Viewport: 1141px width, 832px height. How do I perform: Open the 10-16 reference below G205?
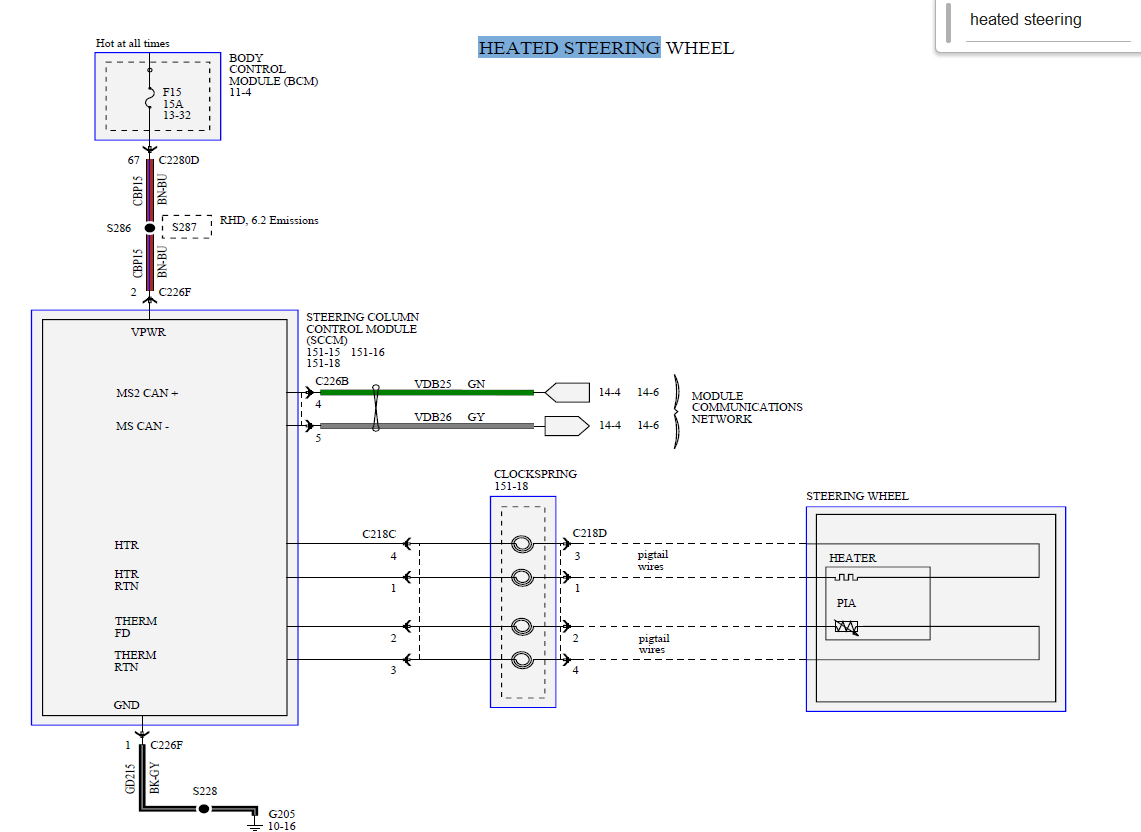(281, 826)
